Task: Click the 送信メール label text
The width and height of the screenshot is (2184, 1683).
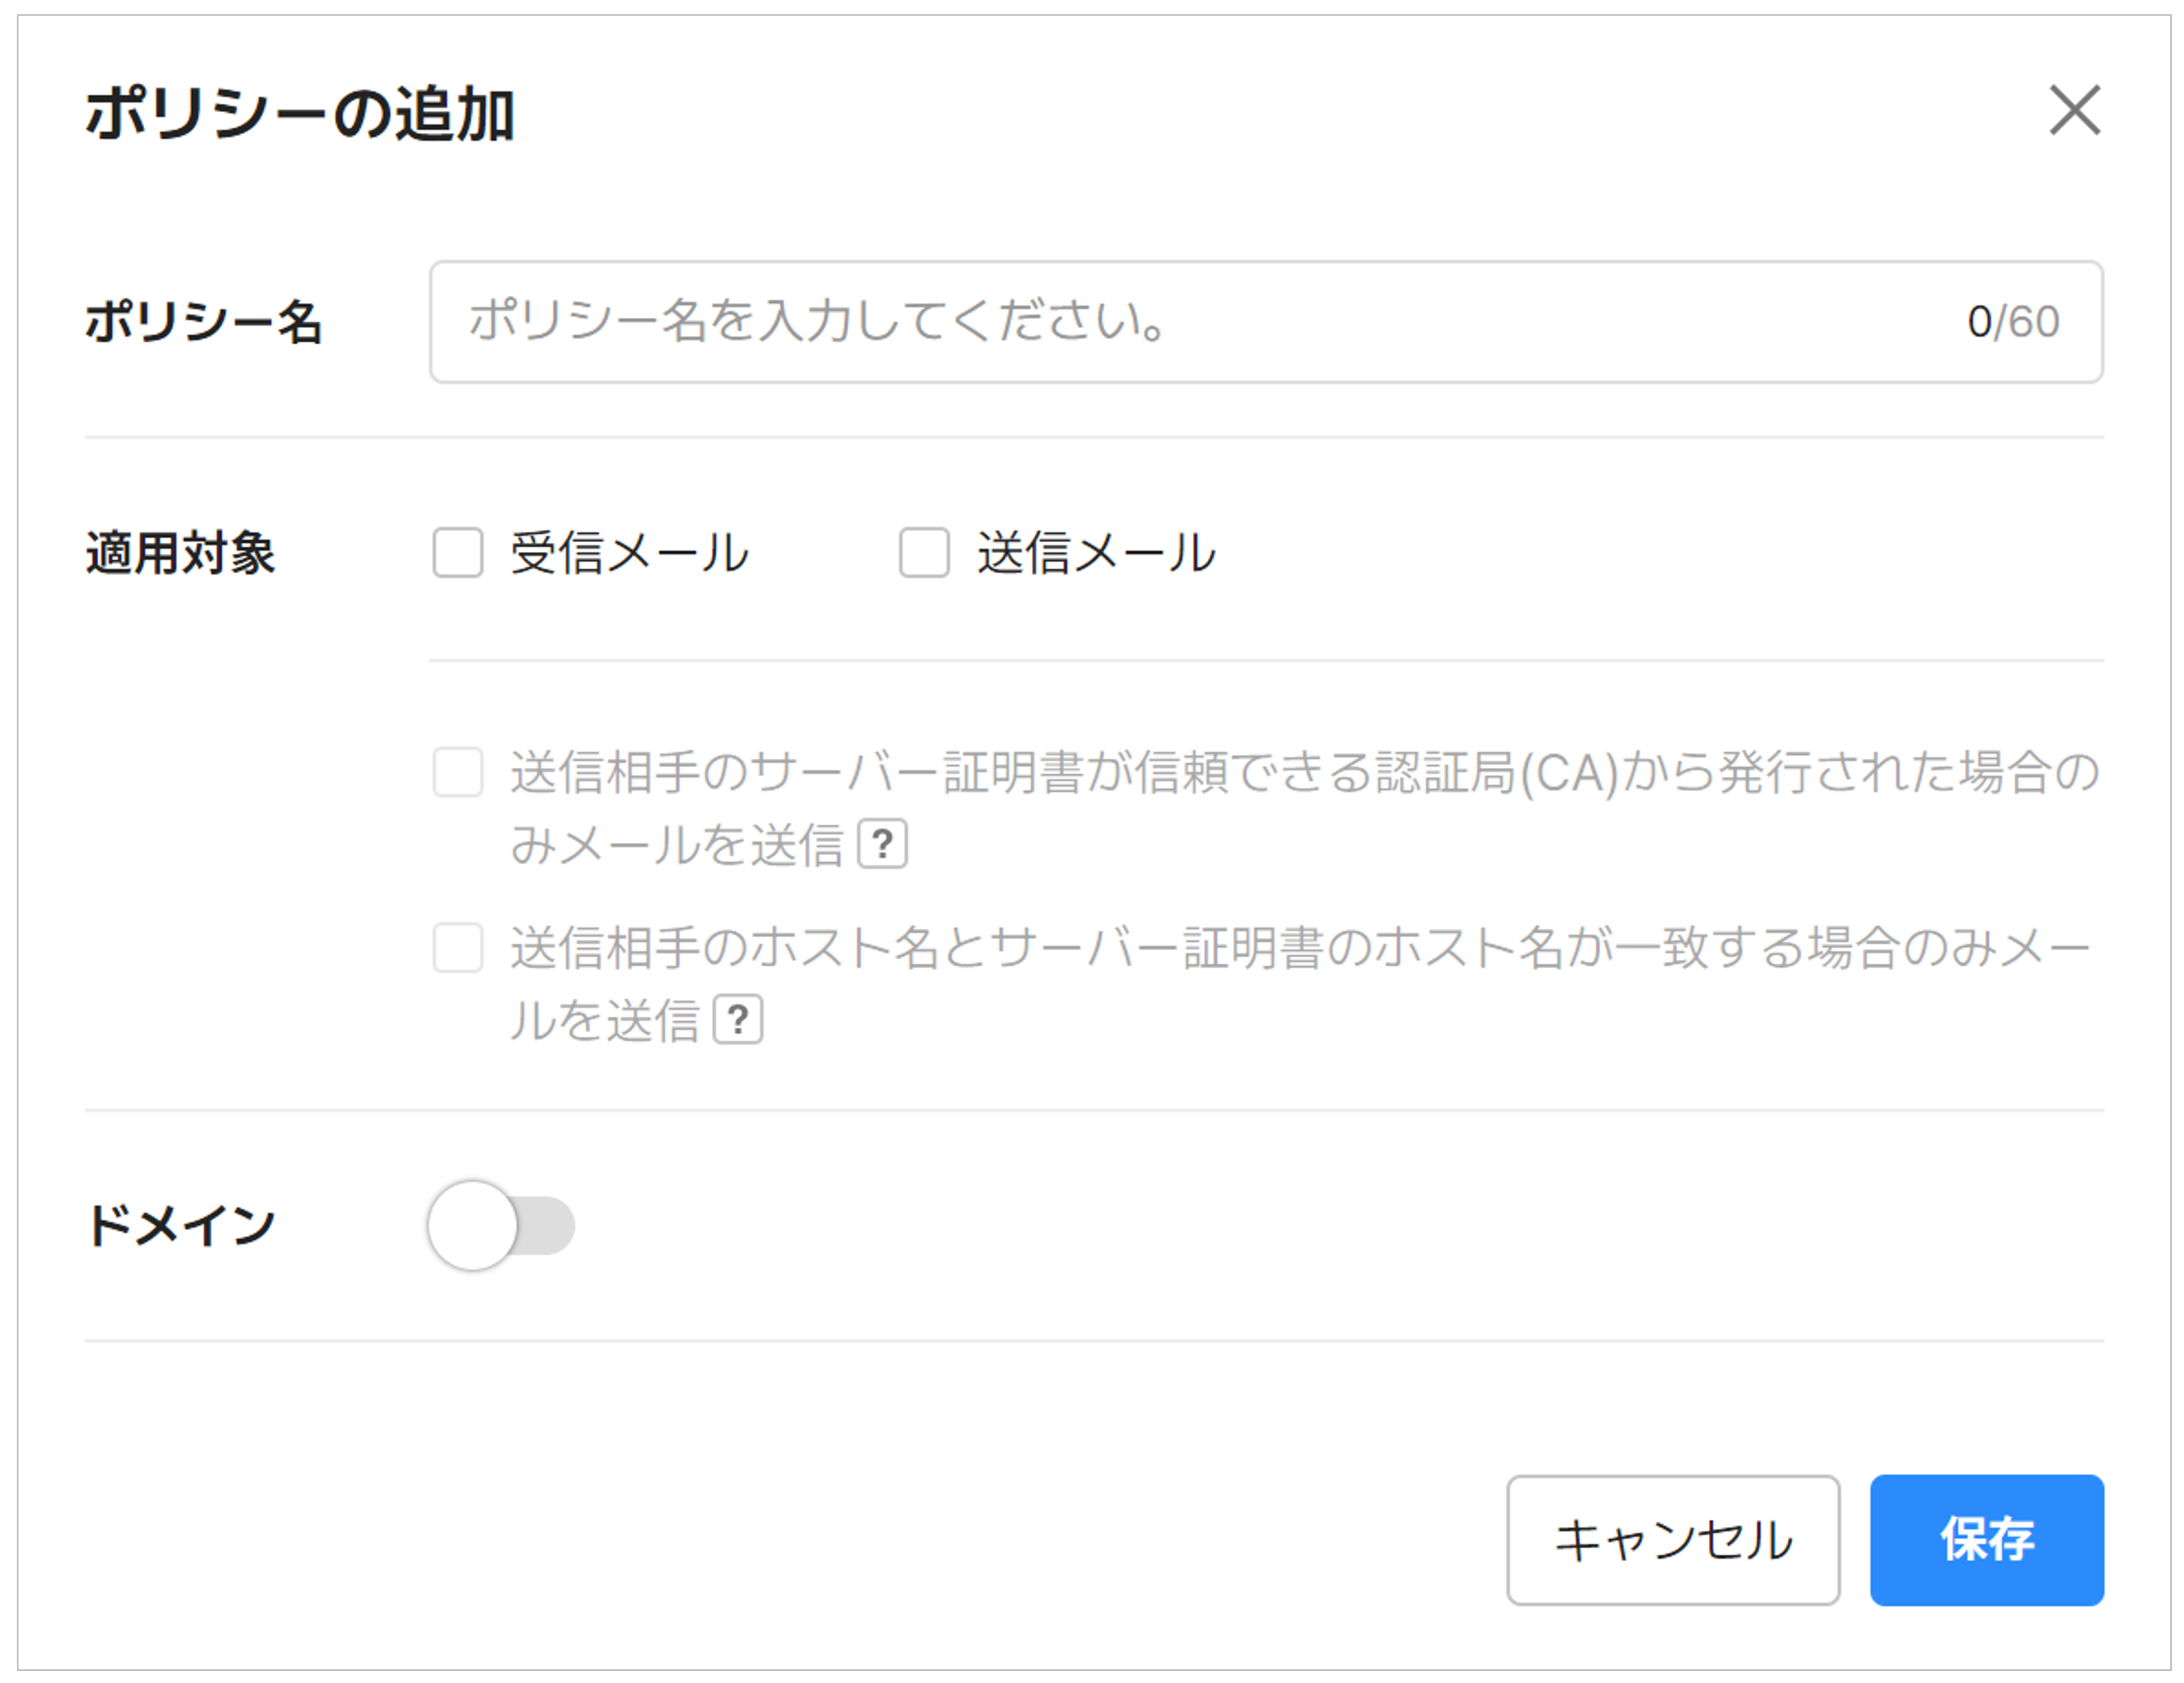Action: coord(1096,553)
